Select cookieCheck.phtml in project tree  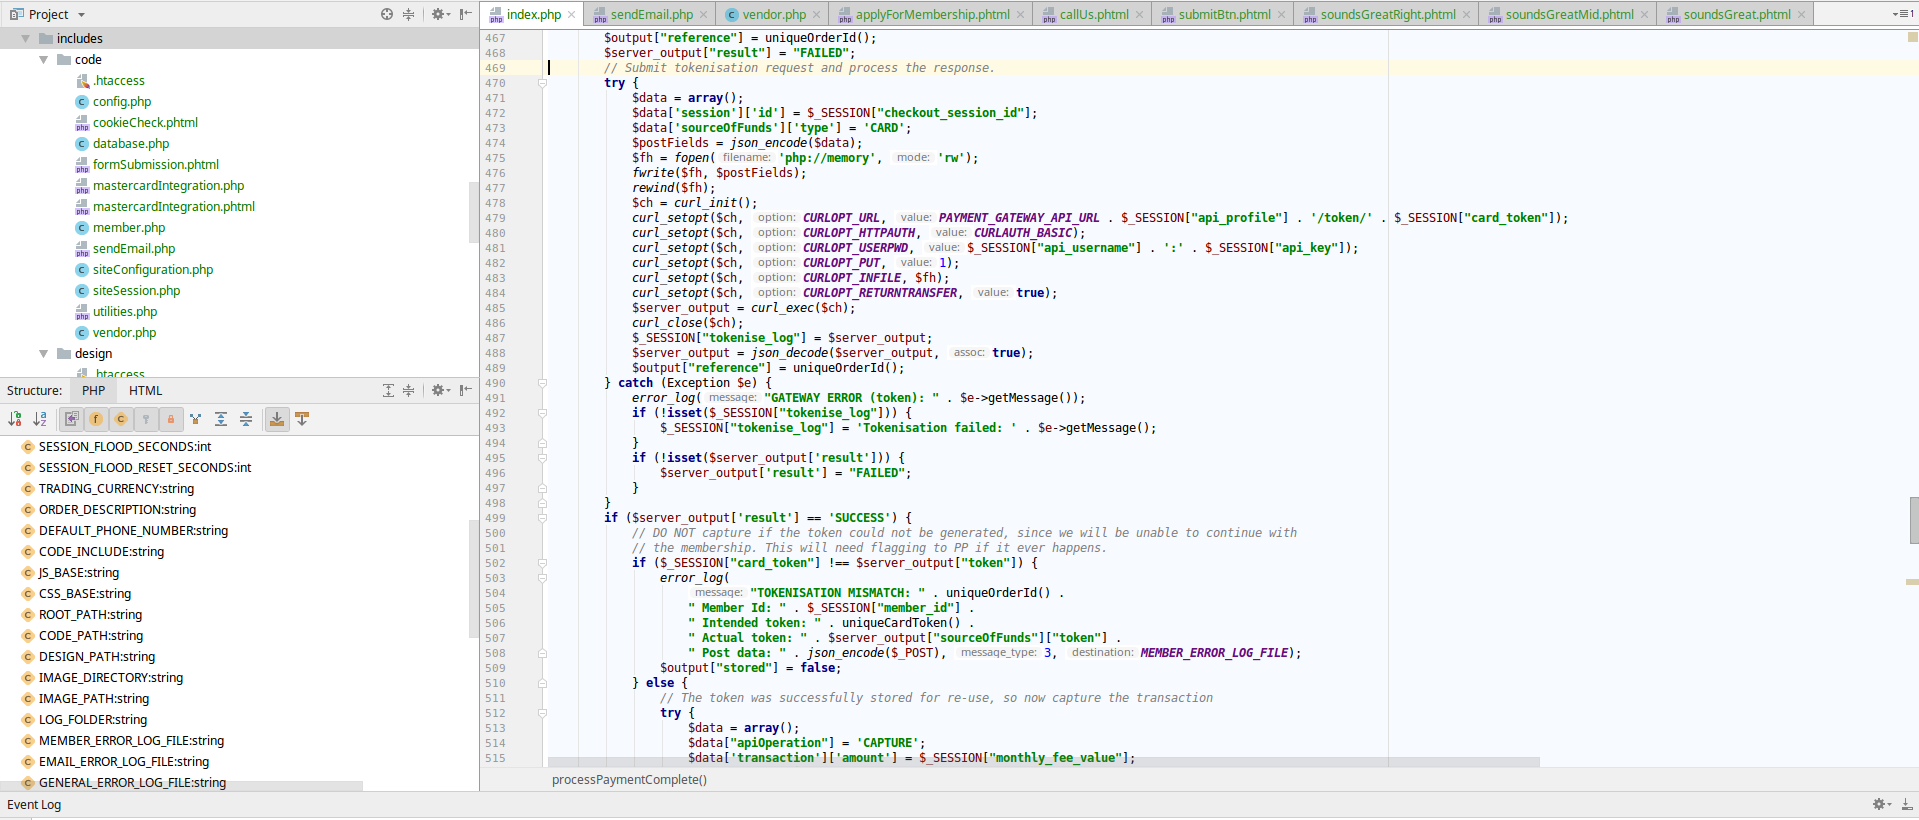coord(145,122)
